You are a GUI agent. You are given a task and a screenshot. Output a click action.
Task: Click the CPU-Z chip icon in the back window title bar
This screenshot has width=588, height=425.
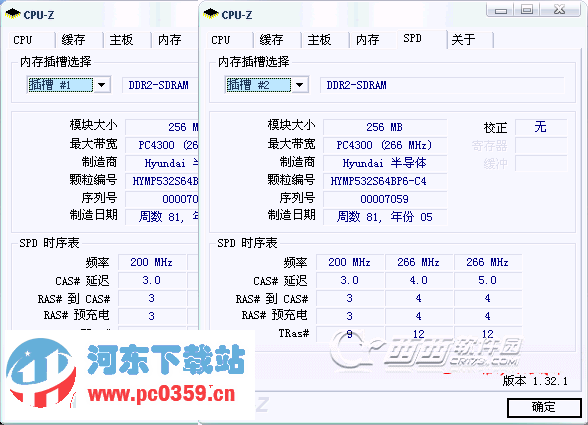pyautogui.click(x=12, y=14)
